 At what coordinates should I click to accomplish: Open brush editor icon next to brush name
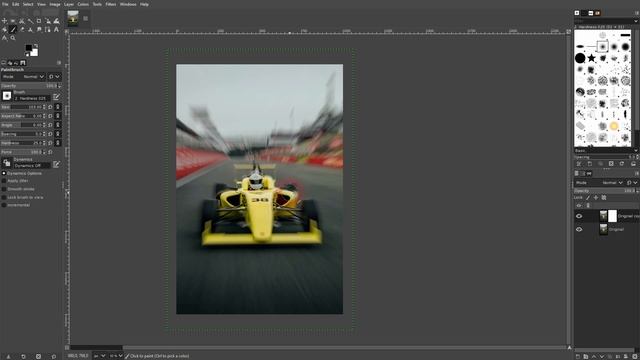point(56,97)
